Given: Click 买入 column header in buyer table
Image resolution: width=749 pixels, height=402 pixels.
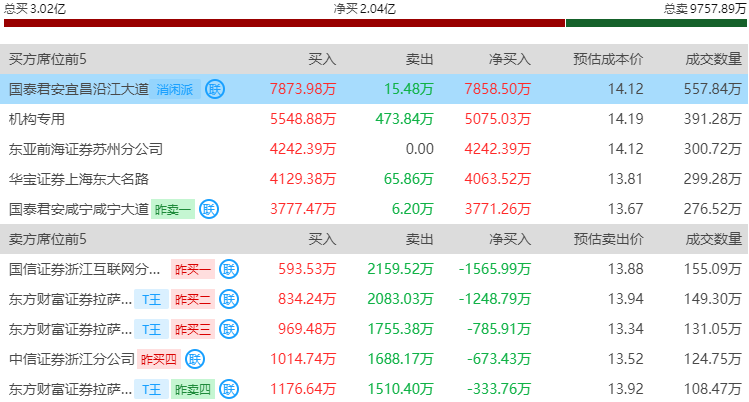Looking at the screenshot, I should (x=322, y=59).
